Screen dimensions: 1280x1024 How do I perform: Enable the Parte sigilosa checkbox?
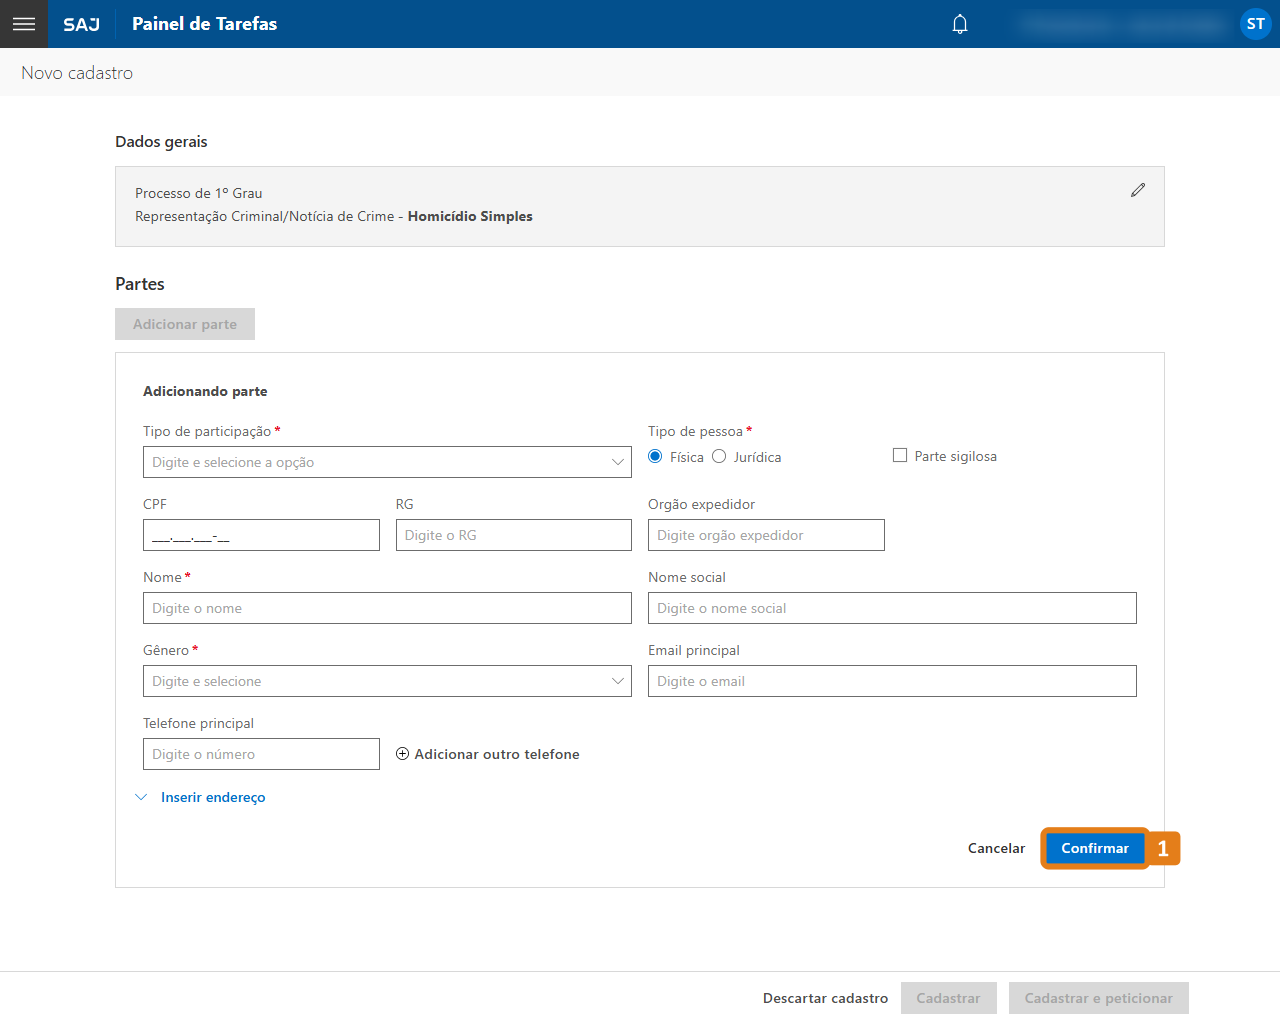pyautogui.click(x=900, y=456)
